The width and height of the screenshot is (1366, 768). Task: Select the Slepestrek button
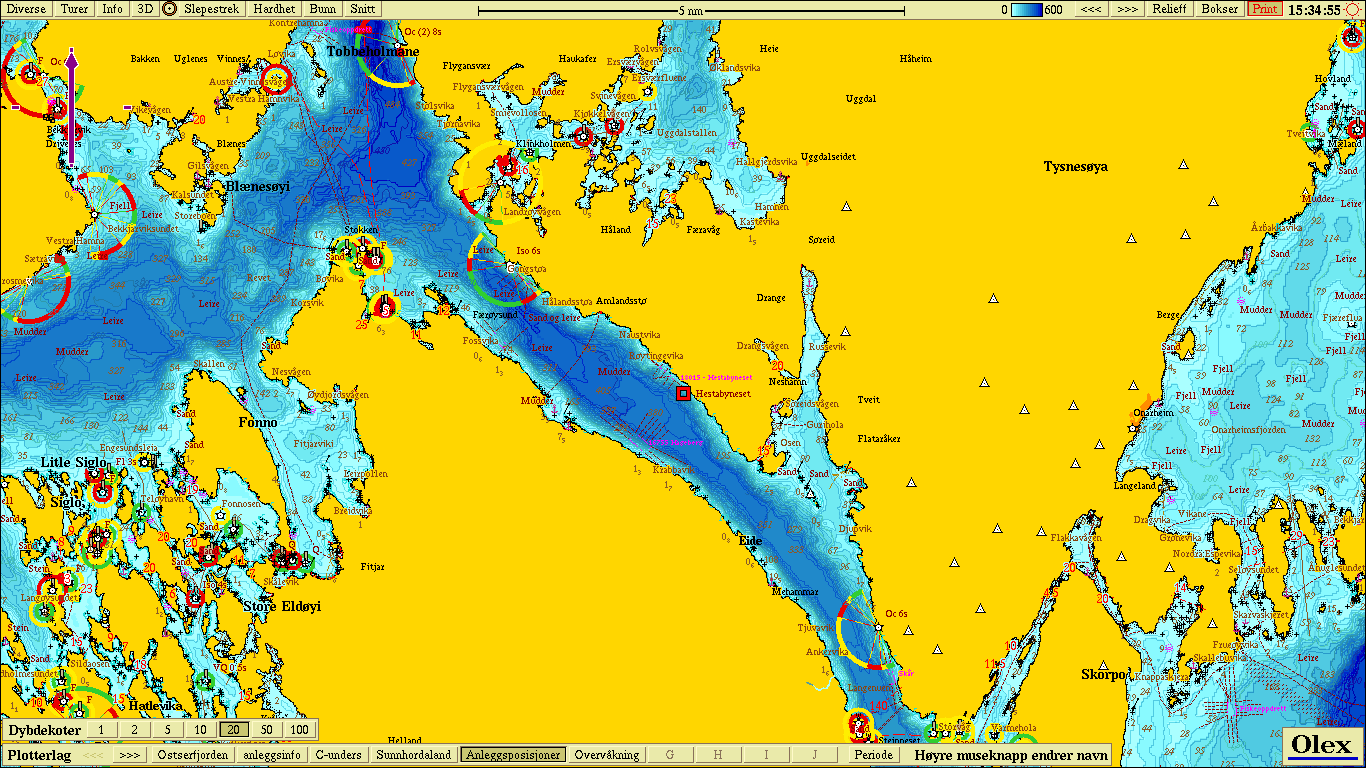coord(212,9)
